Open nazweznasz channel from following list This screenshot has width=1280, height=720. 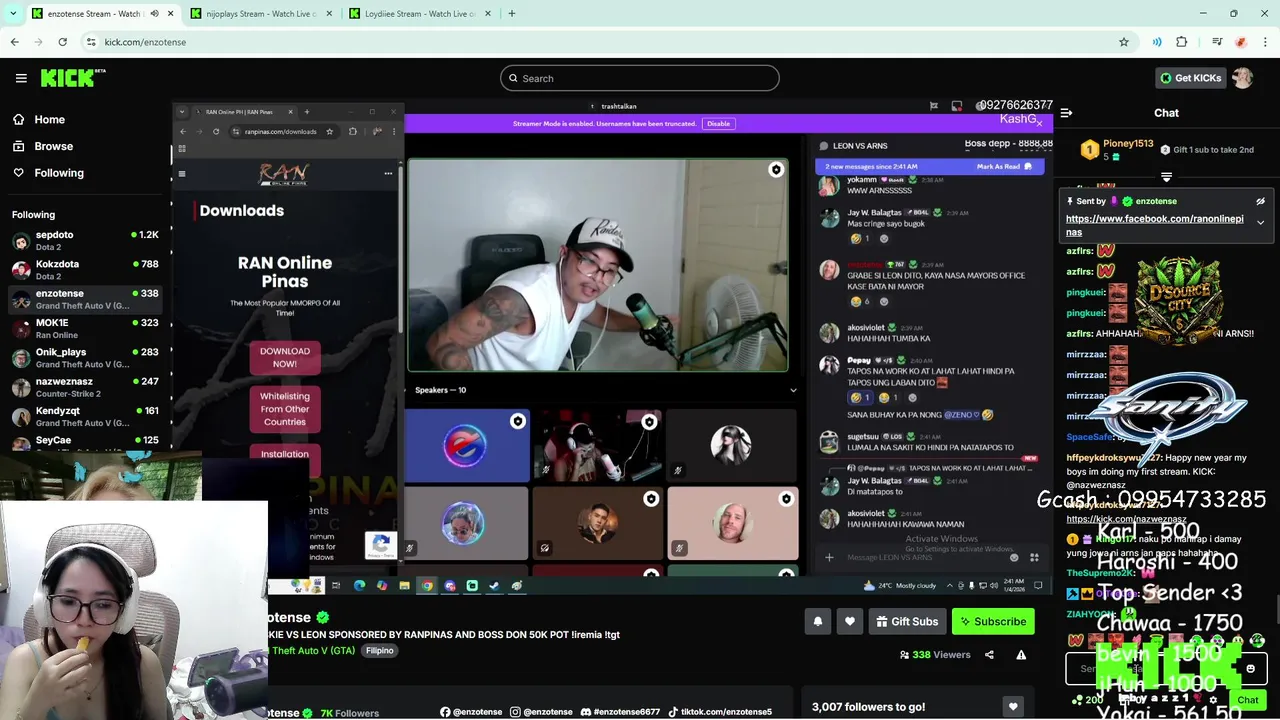[85, 387]
